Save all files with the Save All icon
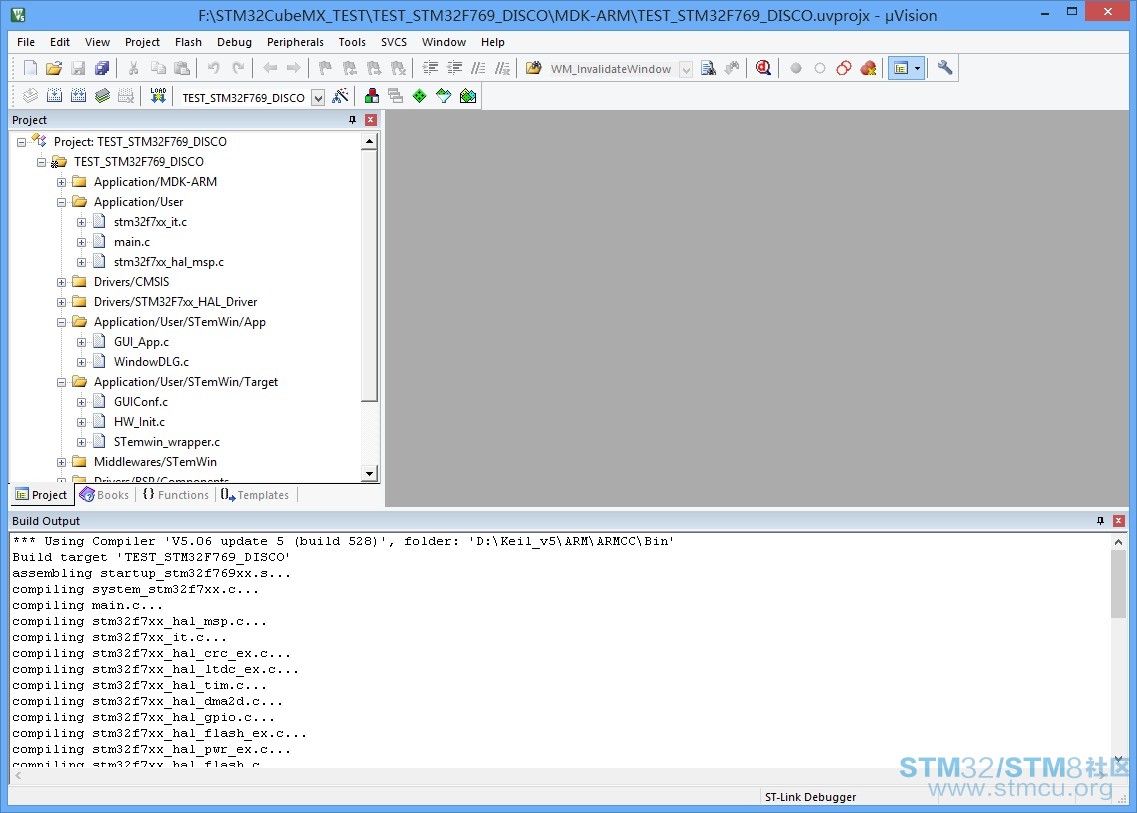1137x813 pixels. 102,68
